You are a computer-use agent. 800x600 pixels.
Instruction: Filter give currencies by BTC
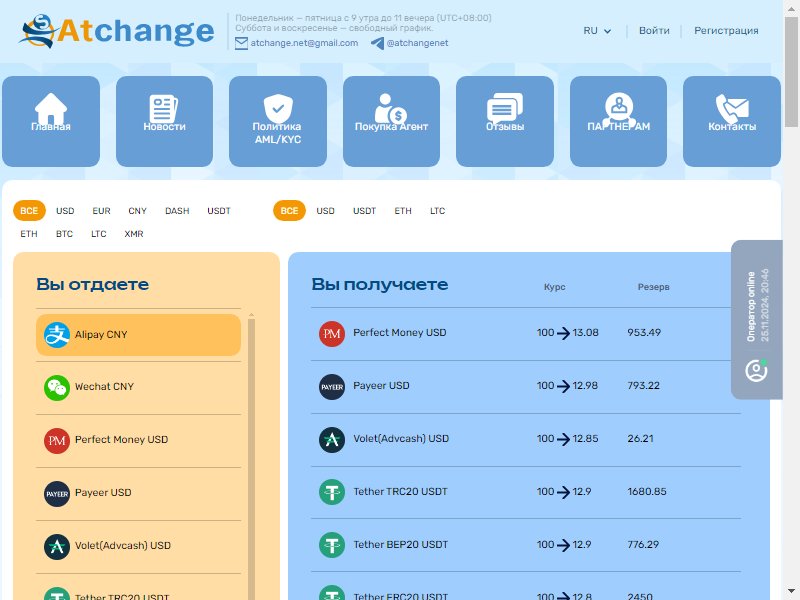[x=64, y=234]
